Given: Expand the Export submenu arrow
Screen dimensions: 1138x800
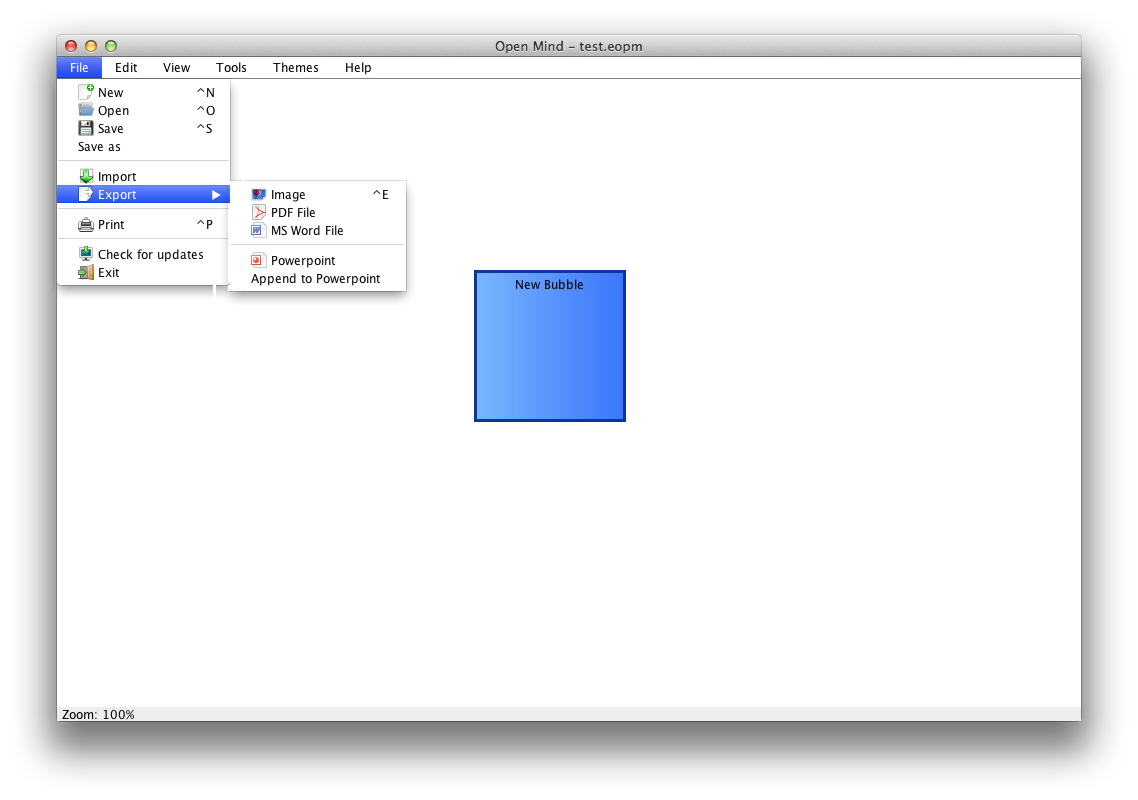Looking at the screenshot, I should tap(216, 195).
